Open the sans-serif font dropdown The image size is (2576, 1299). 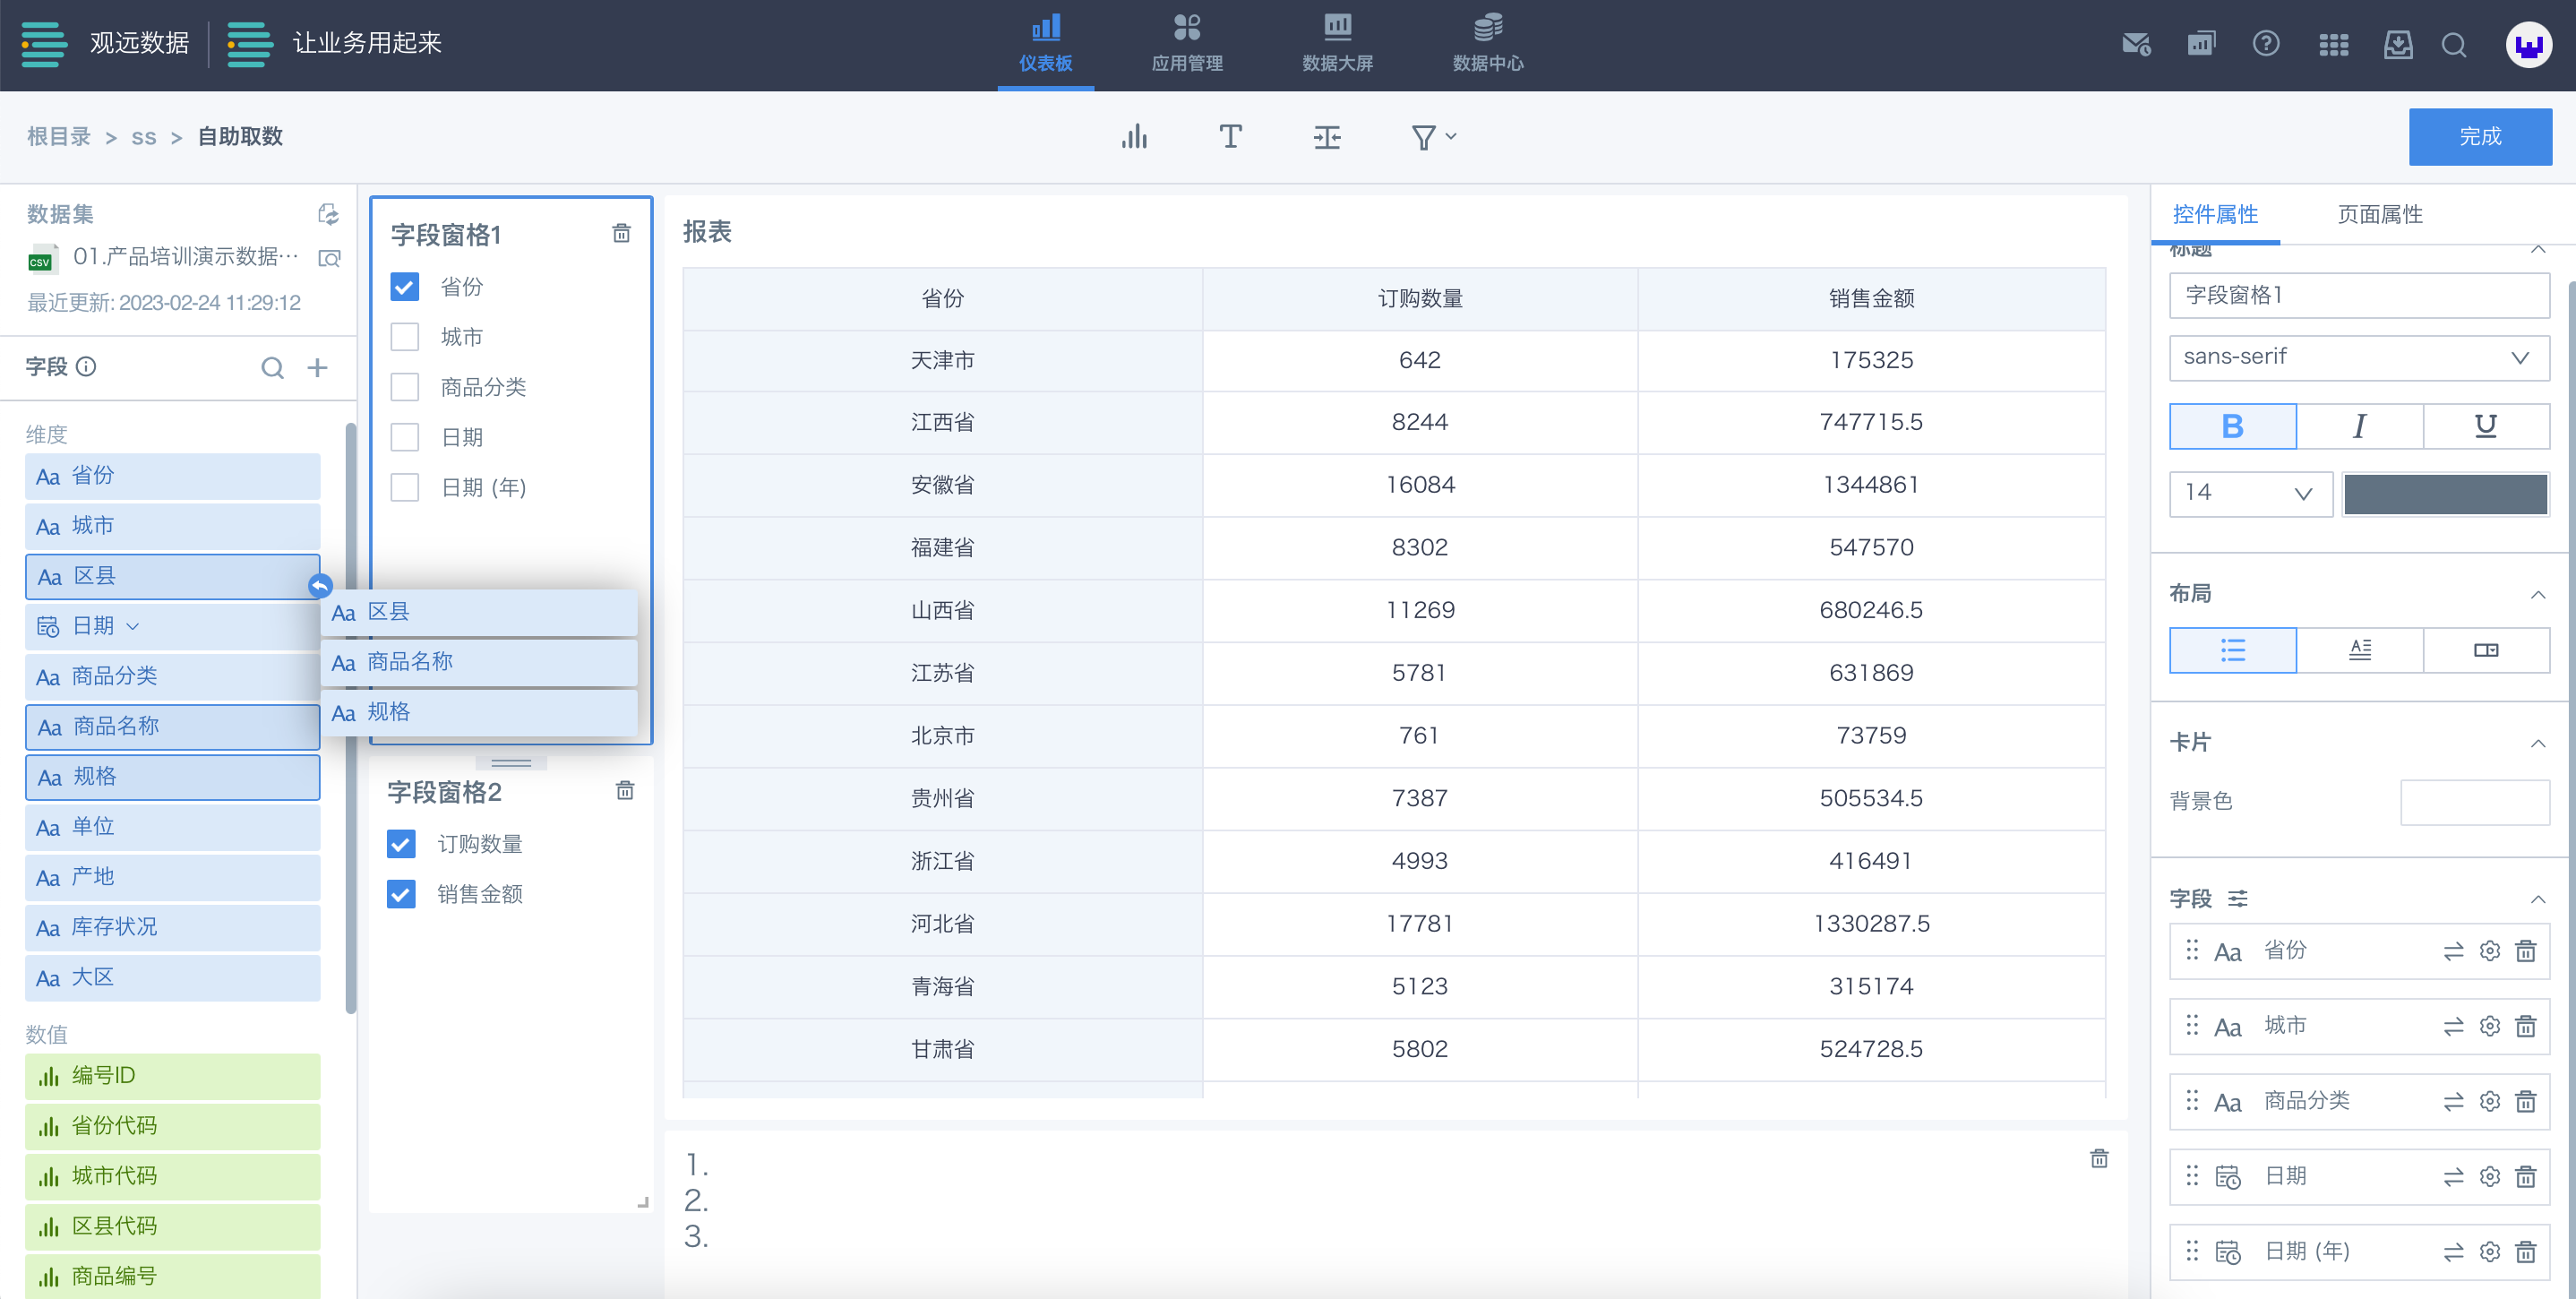coord(2358,357)
